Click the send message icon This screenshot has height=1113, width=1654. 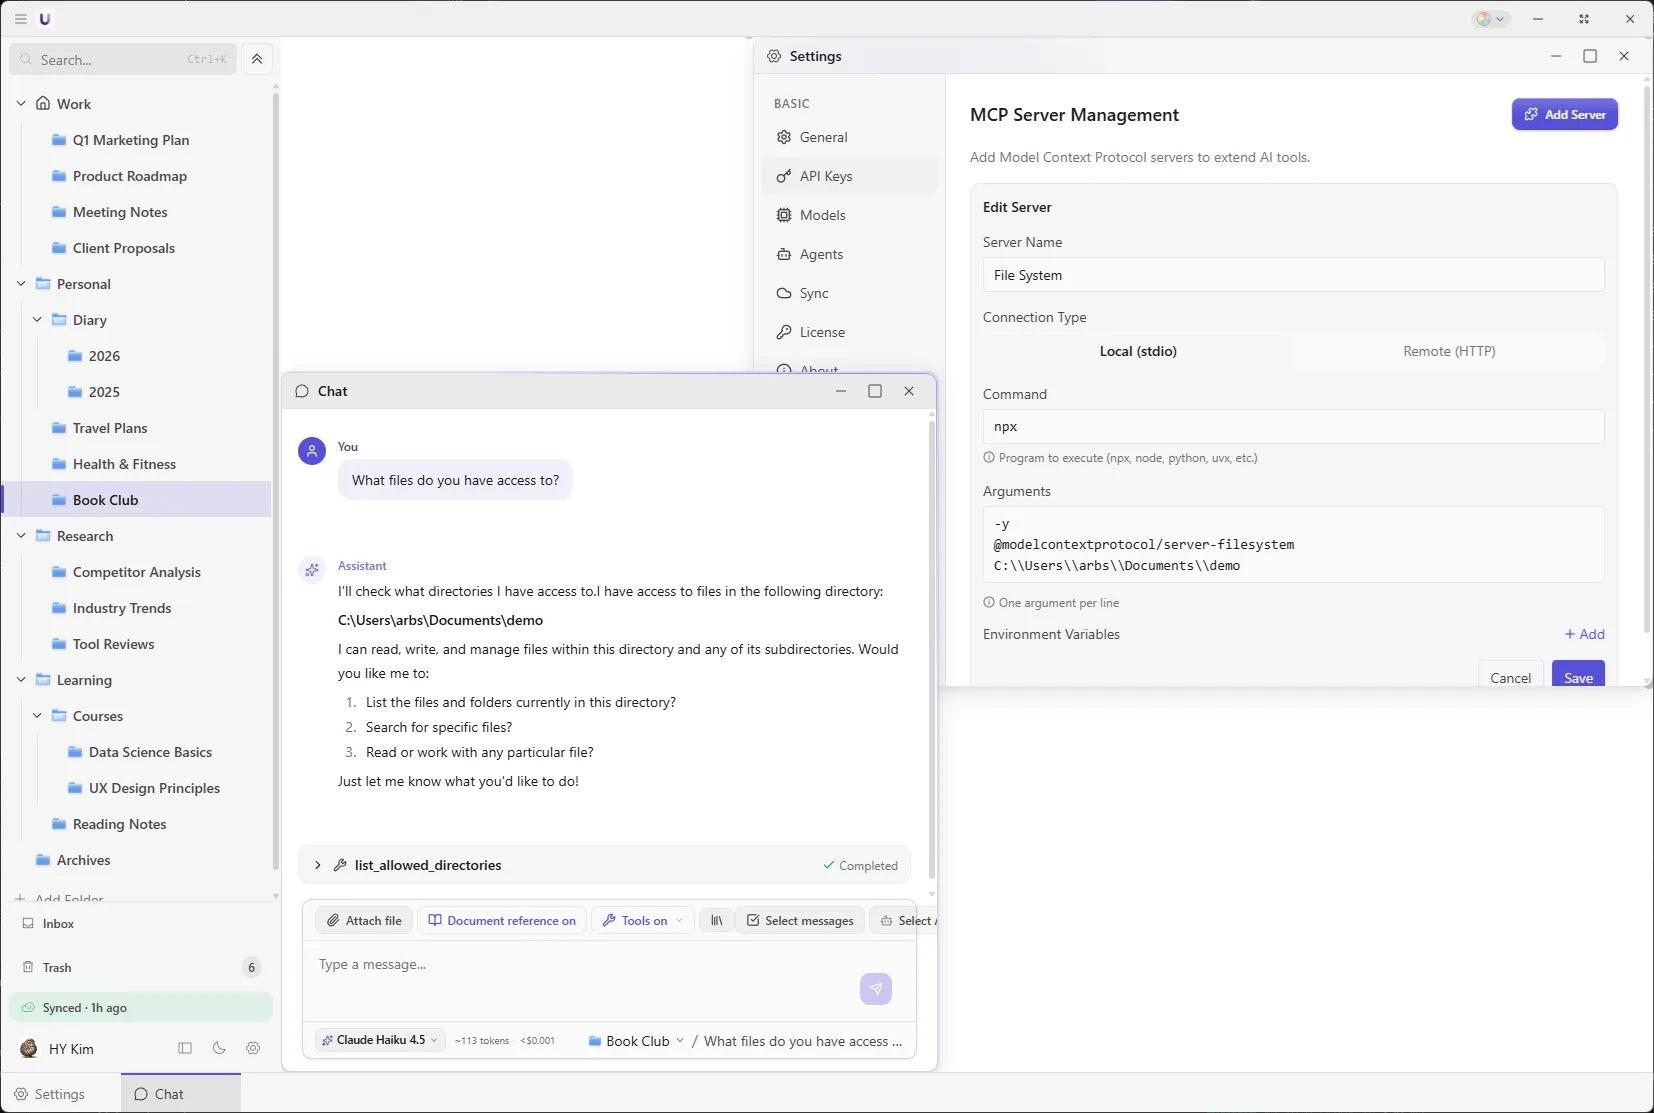875,989
